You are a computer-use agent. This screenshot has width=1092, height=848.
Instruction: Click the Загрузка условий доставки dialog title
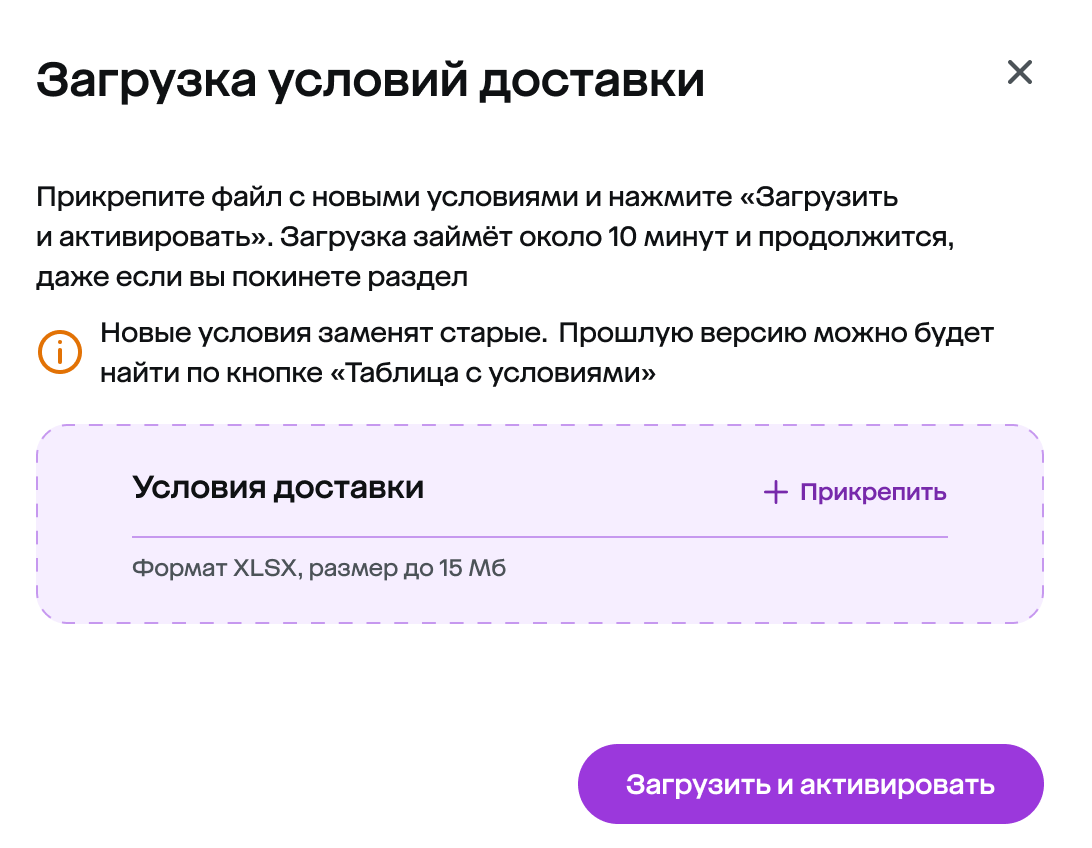(370, 80)
